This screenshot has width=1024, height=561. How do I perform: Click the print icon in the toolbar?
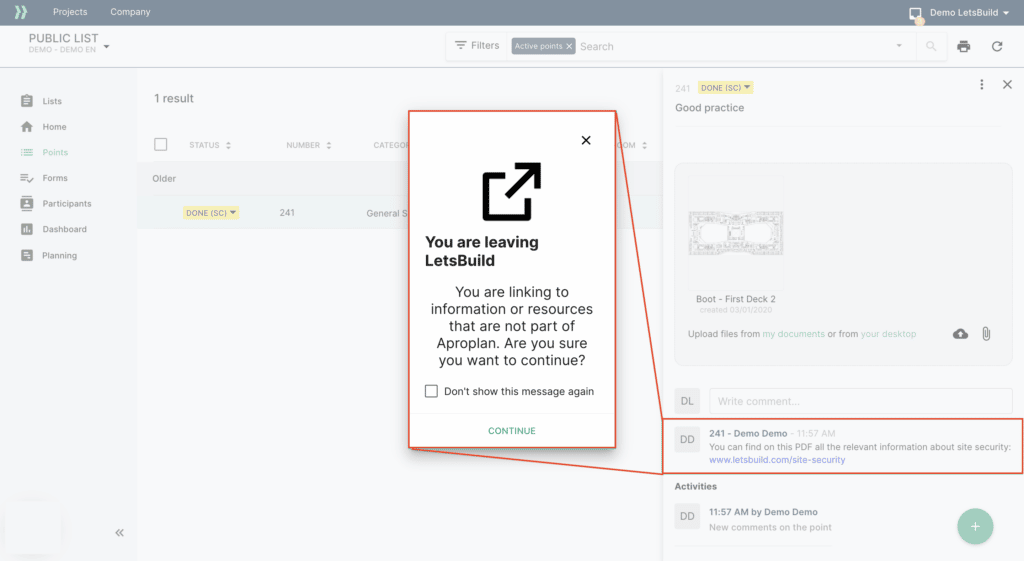pyautogui.click(x=963, y=46)
